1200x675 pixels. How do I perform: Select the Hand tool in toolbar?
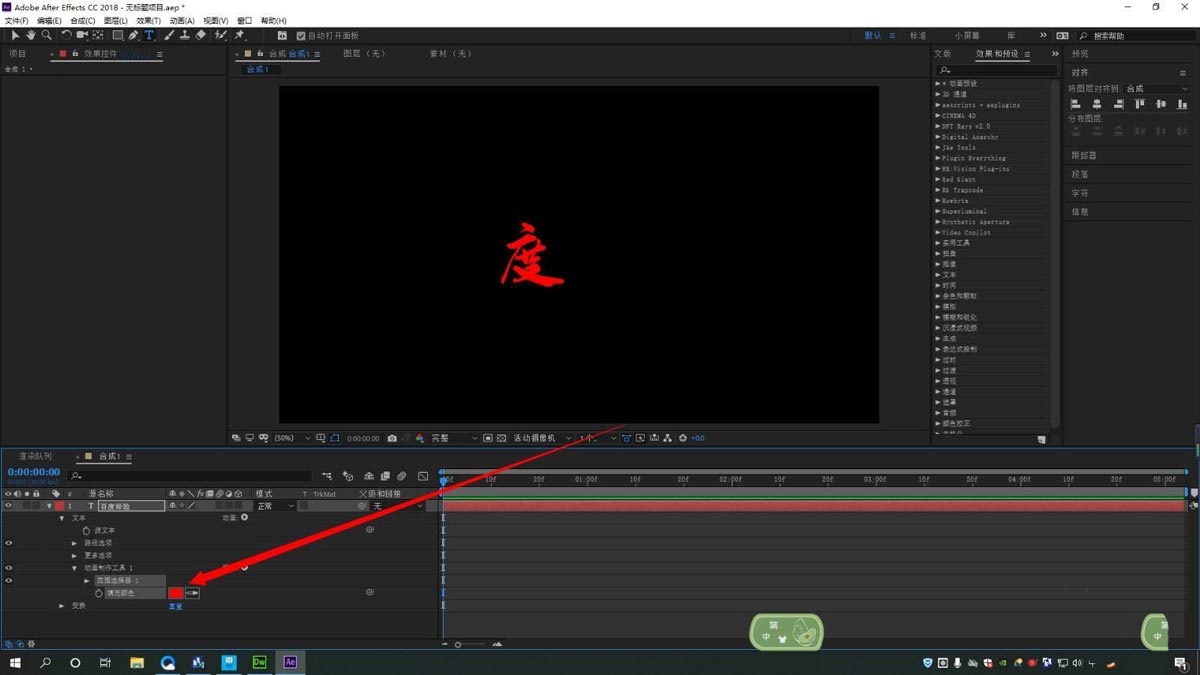pos(30,35)
